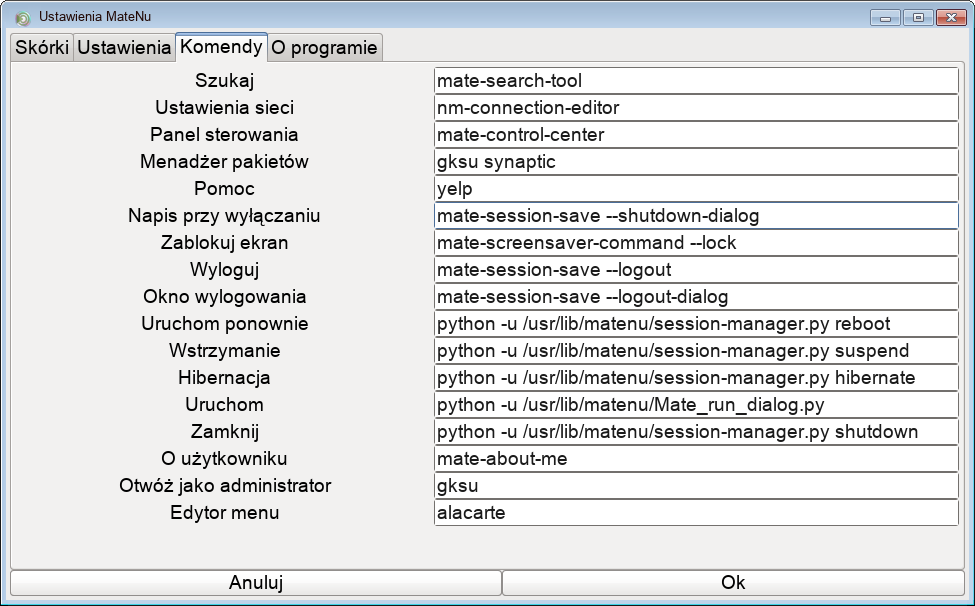Image resolution: width=975 pixels, height=606 pixels.
Task: Click the Zamknij shutdown command field
Action: (696, 432)
